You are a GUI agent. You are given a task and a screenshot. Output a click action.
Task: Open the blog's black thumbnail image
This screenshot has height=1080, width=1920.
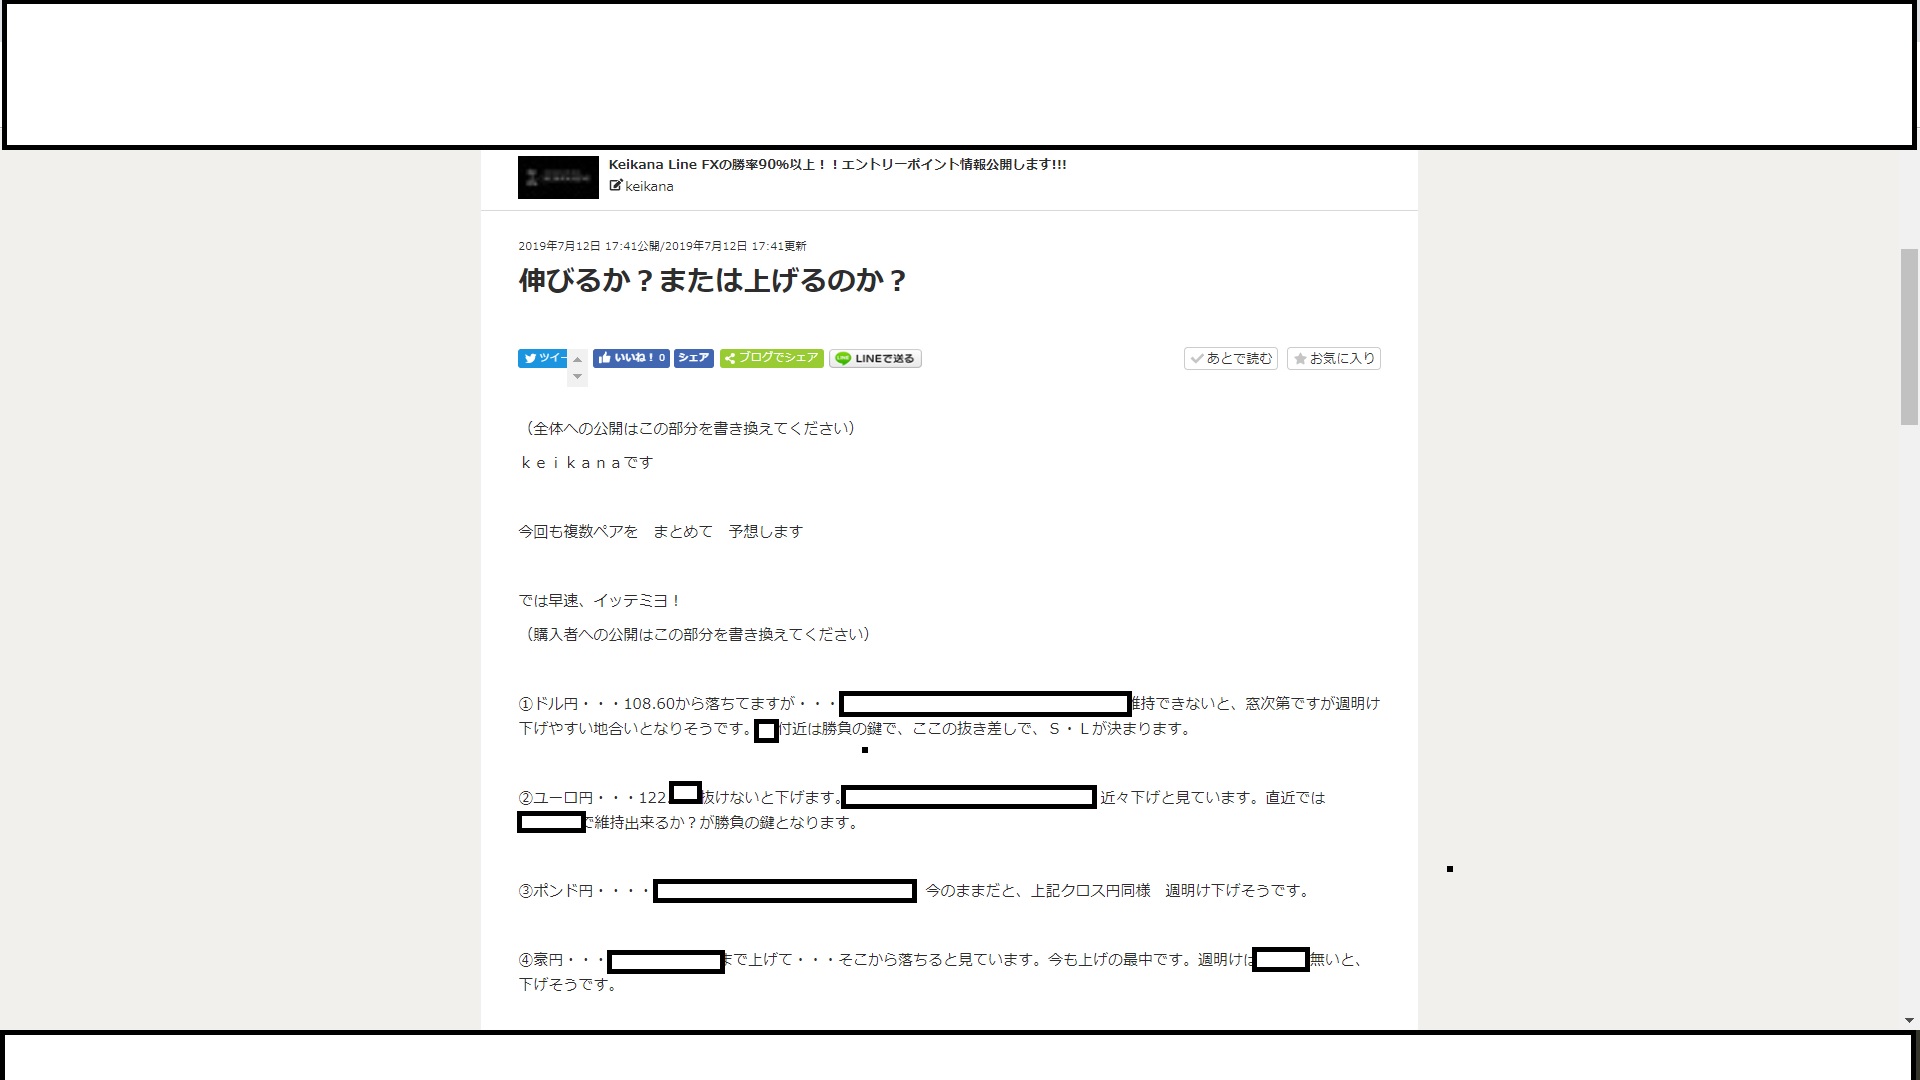[558, 177]
